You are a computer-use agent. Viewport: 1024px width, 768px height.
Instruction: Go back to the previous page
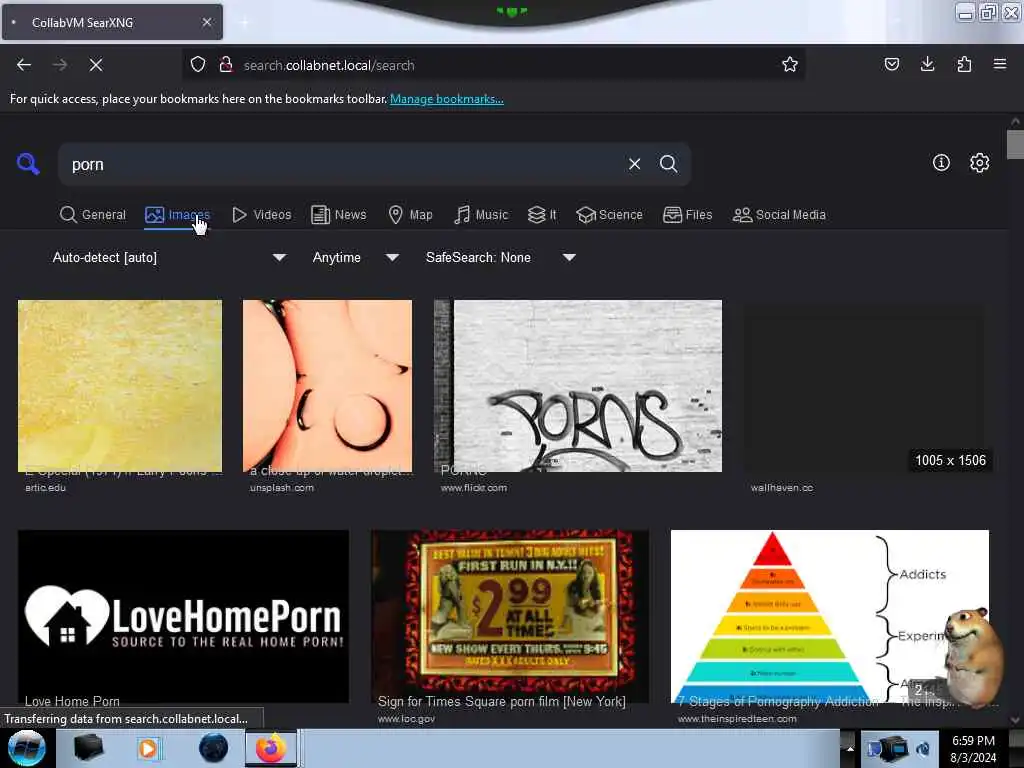(24, 65)
